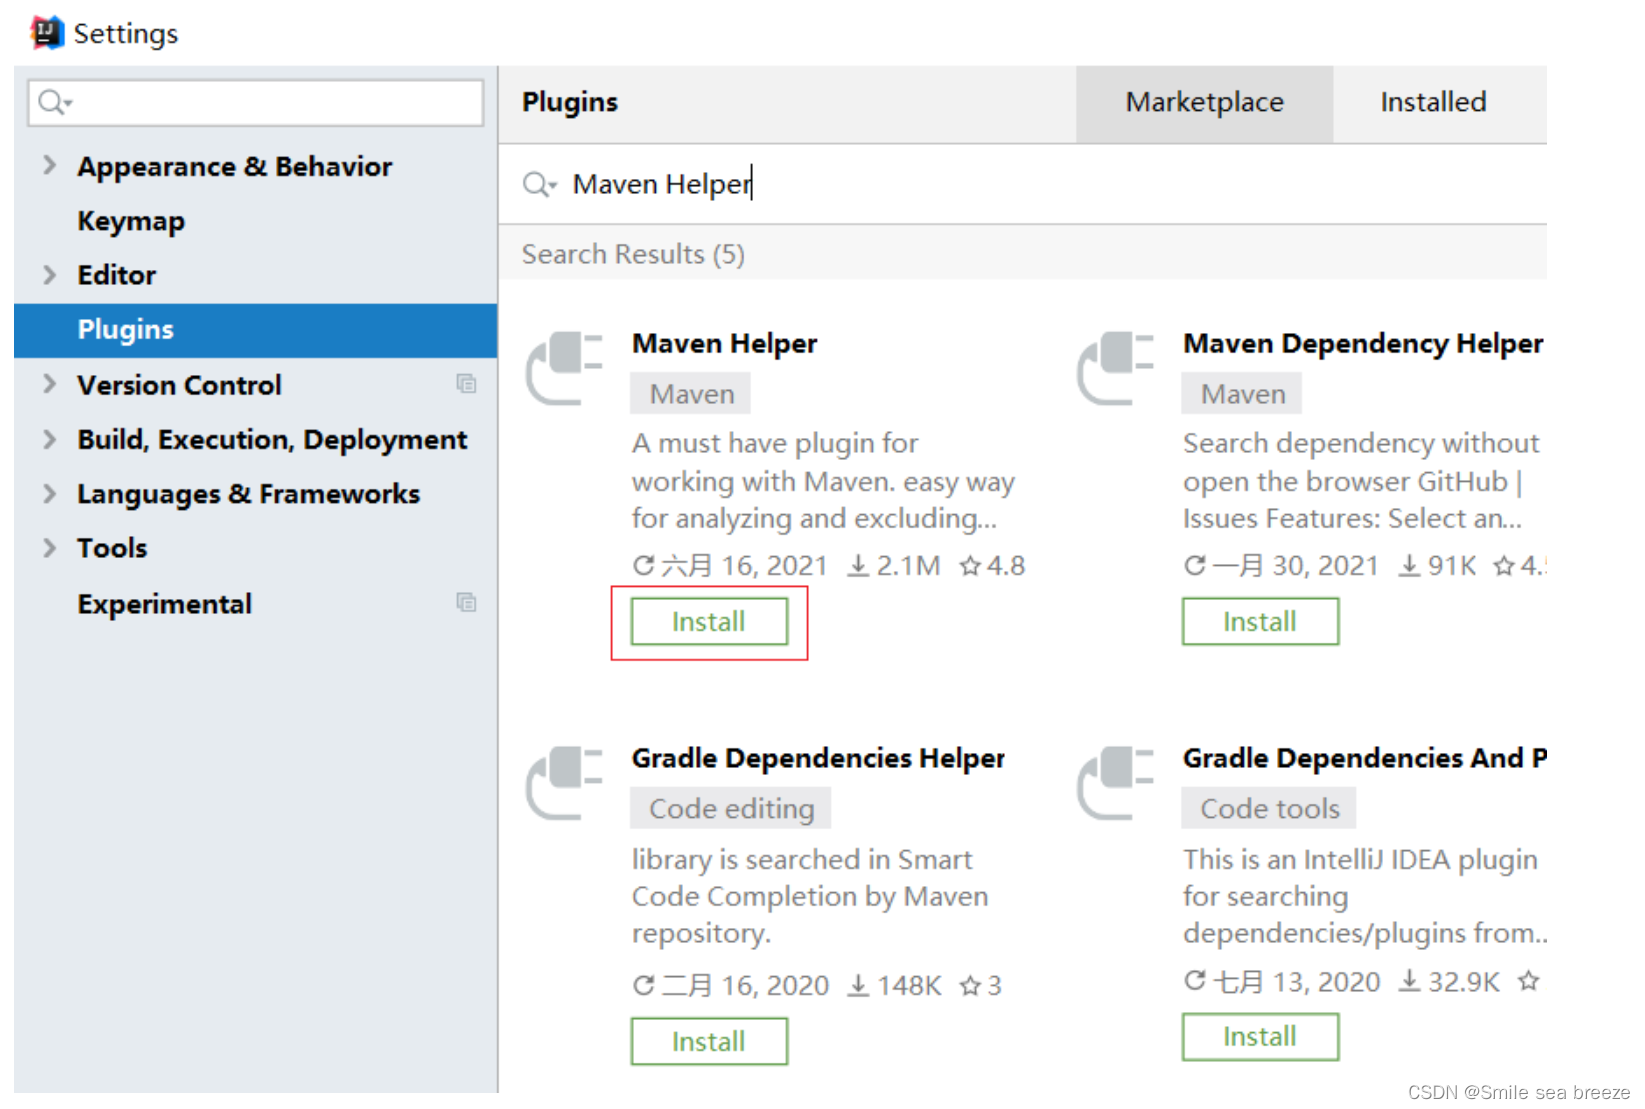The image size is (1645, 1109).
Task: Expand the Editor settings node
Action: [49, 274]
